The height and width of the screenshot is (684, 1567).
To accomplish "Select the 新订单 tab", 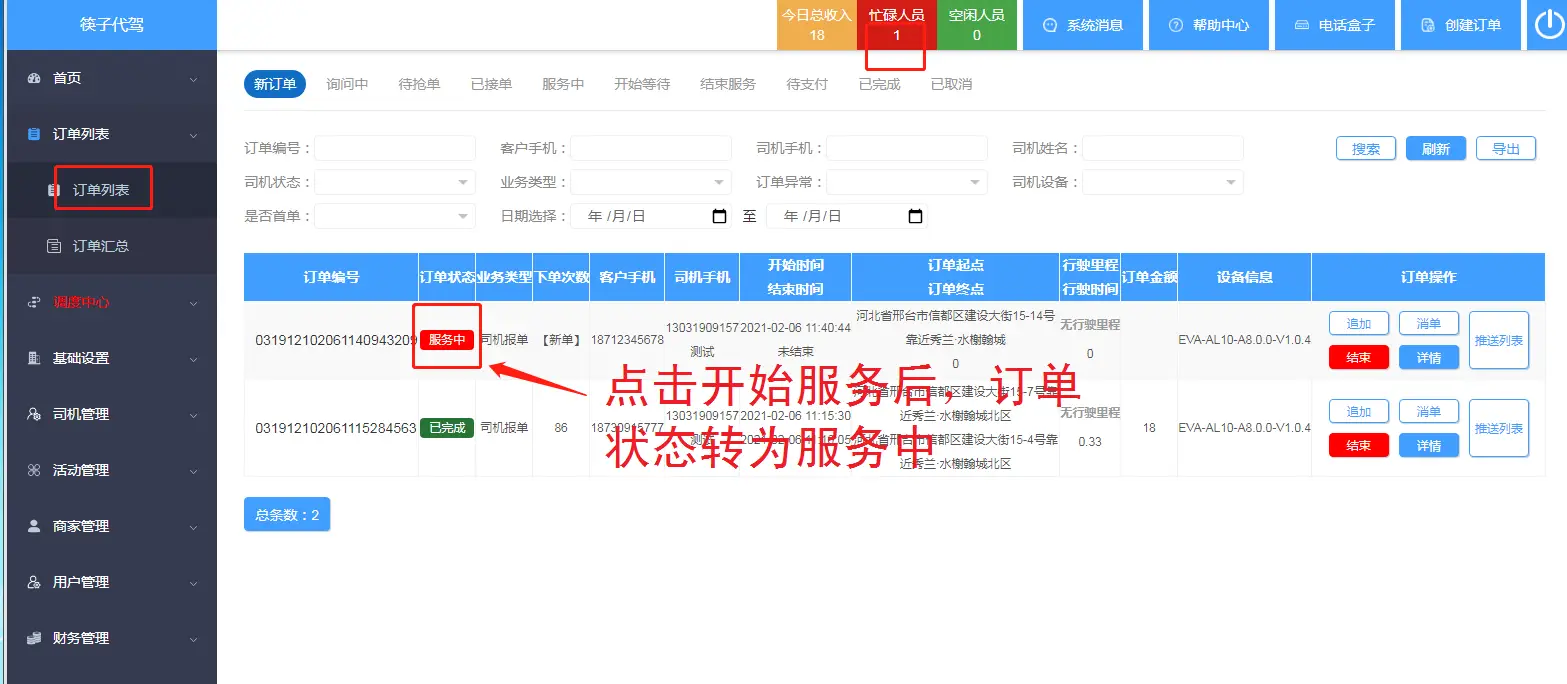I will [x=275, y=84].
